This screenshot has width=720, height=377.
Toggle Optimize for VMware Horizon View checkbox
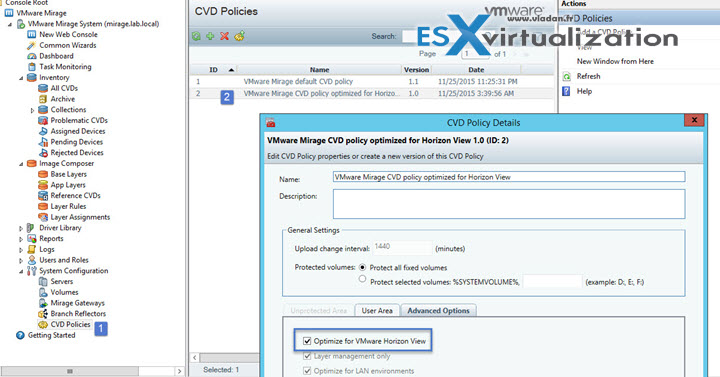pos(307,341)
